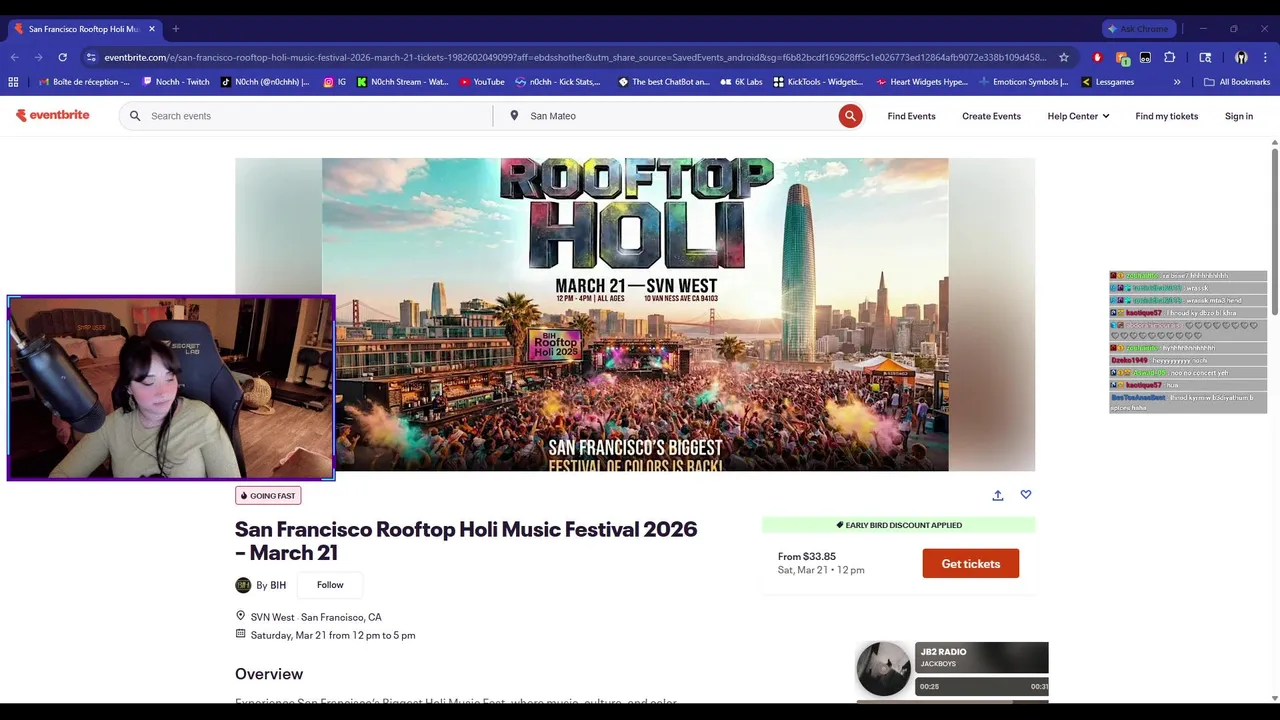Click the JB2 Radio album art thumbnail
The image size is (1280, 720).
pyautogui.click(x=883, y=668)
